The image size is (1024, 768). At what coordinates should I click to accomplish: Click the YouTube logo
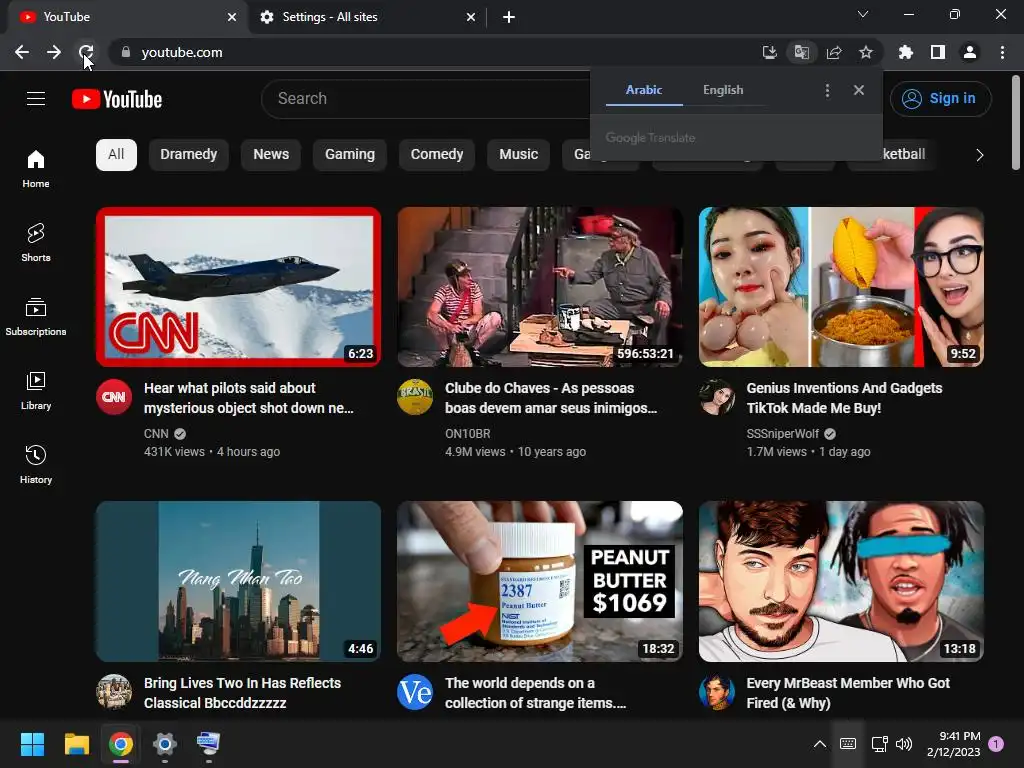(117, 99)
